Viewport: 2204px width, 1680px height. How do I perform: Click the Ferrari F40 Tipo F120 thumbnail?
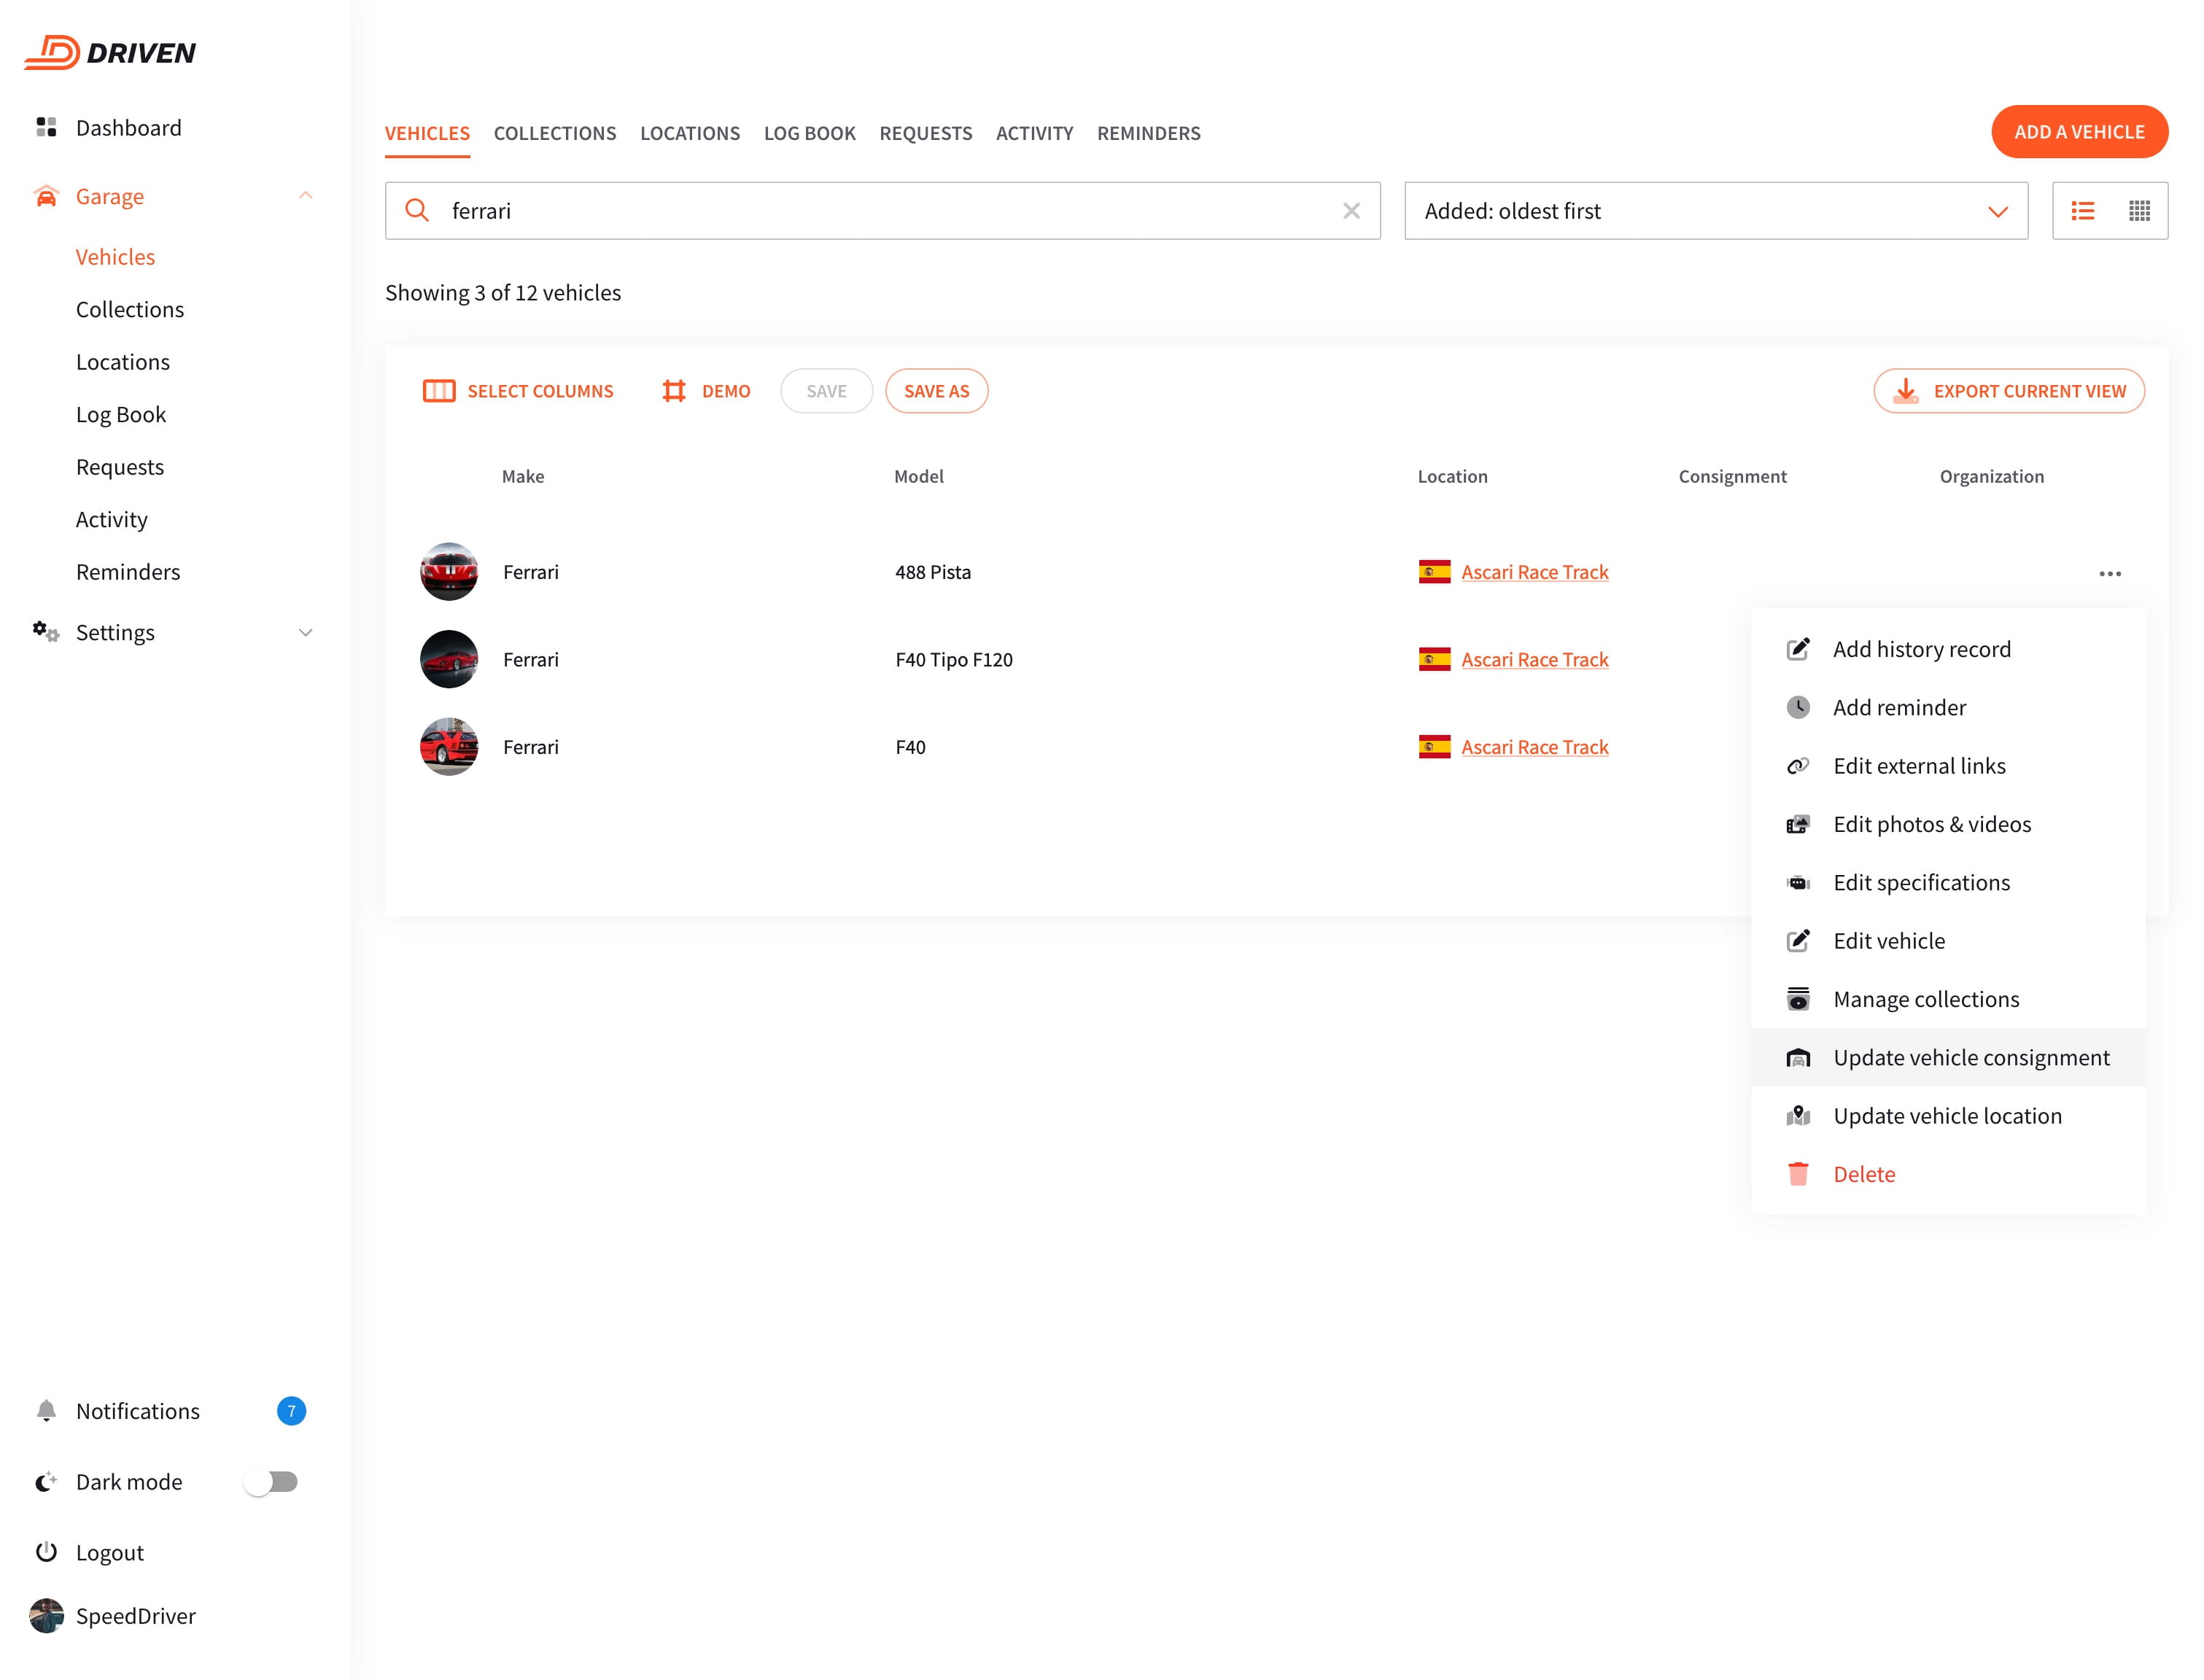pyautogui.click(x=448, y=659)
